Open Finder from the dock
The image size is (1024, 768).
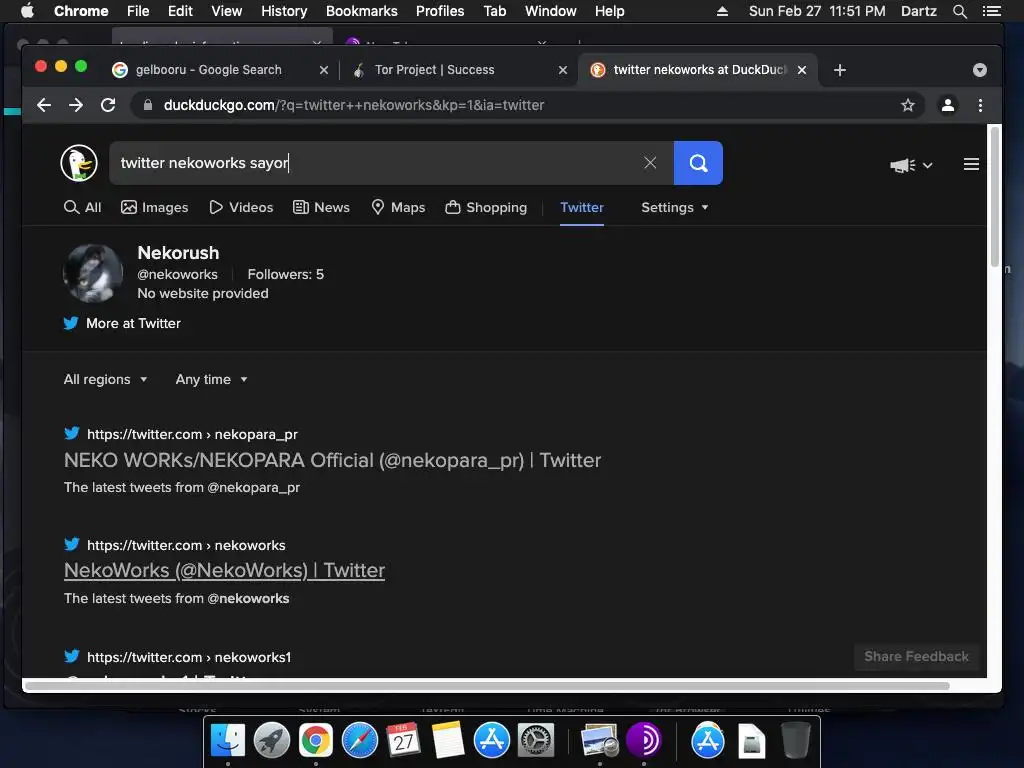point(227,741)
